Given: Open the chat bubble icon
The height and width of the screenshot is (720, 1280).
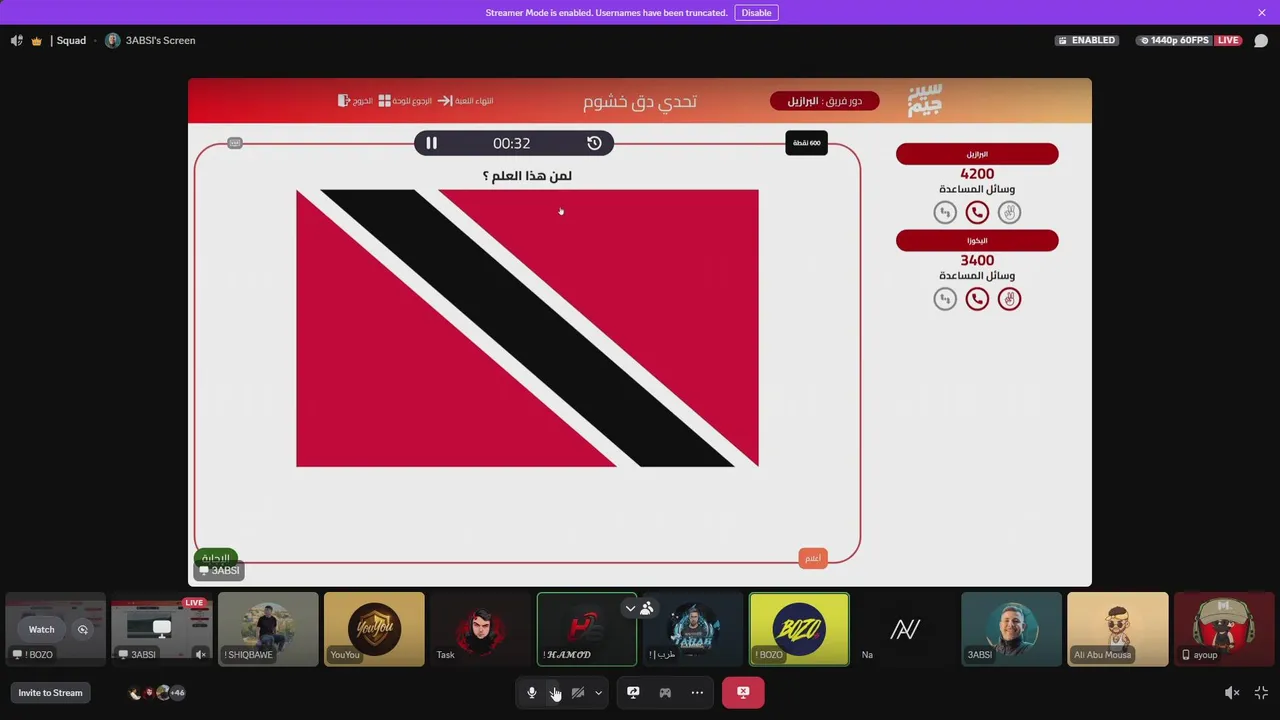Looking at the screenshot, I should pos(1261,41).
